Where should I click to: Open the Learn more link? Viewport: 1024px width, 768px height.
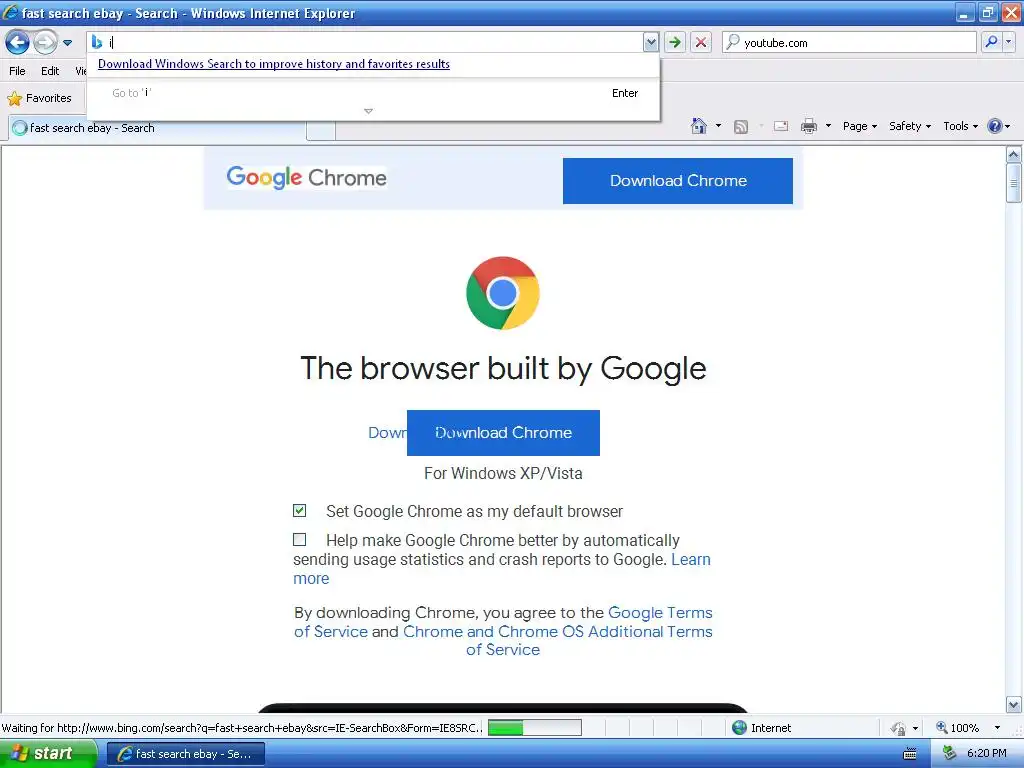click(691, 560)
